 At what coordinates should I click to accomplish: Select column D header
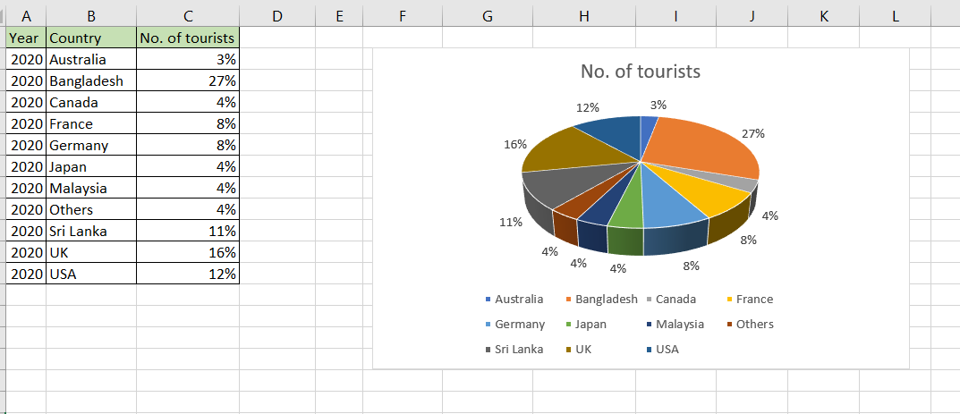[277, 17]
